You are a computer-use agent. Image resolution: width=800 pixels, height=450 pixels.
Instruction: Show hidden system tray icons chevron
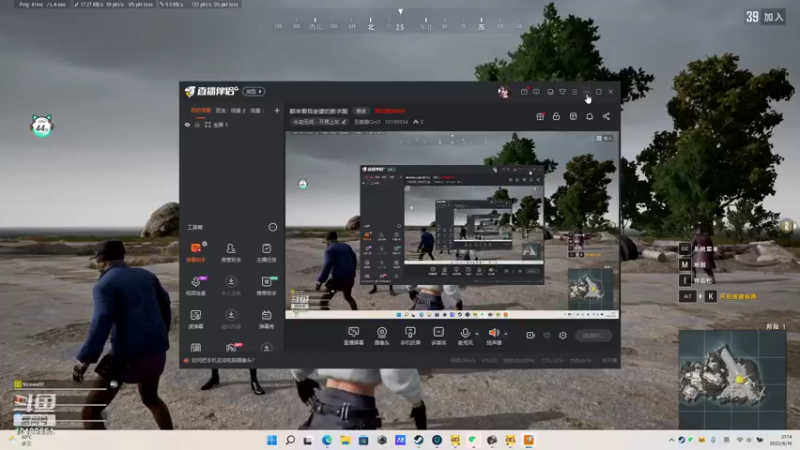tap(671, 440)
